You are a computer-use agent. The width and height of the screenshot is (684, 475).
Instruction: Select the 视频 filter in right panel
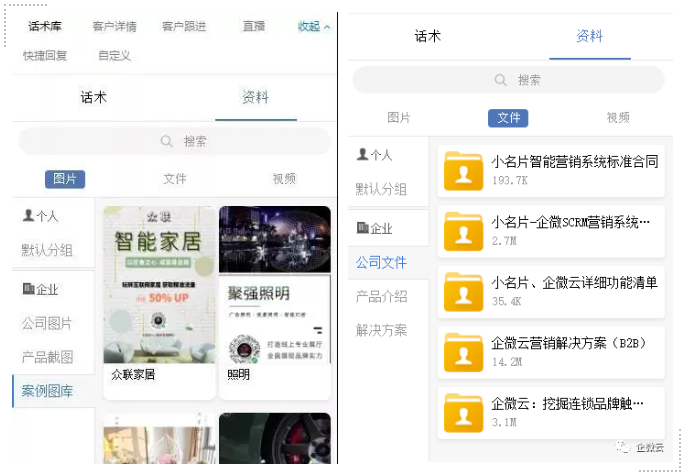coord(618,118)
